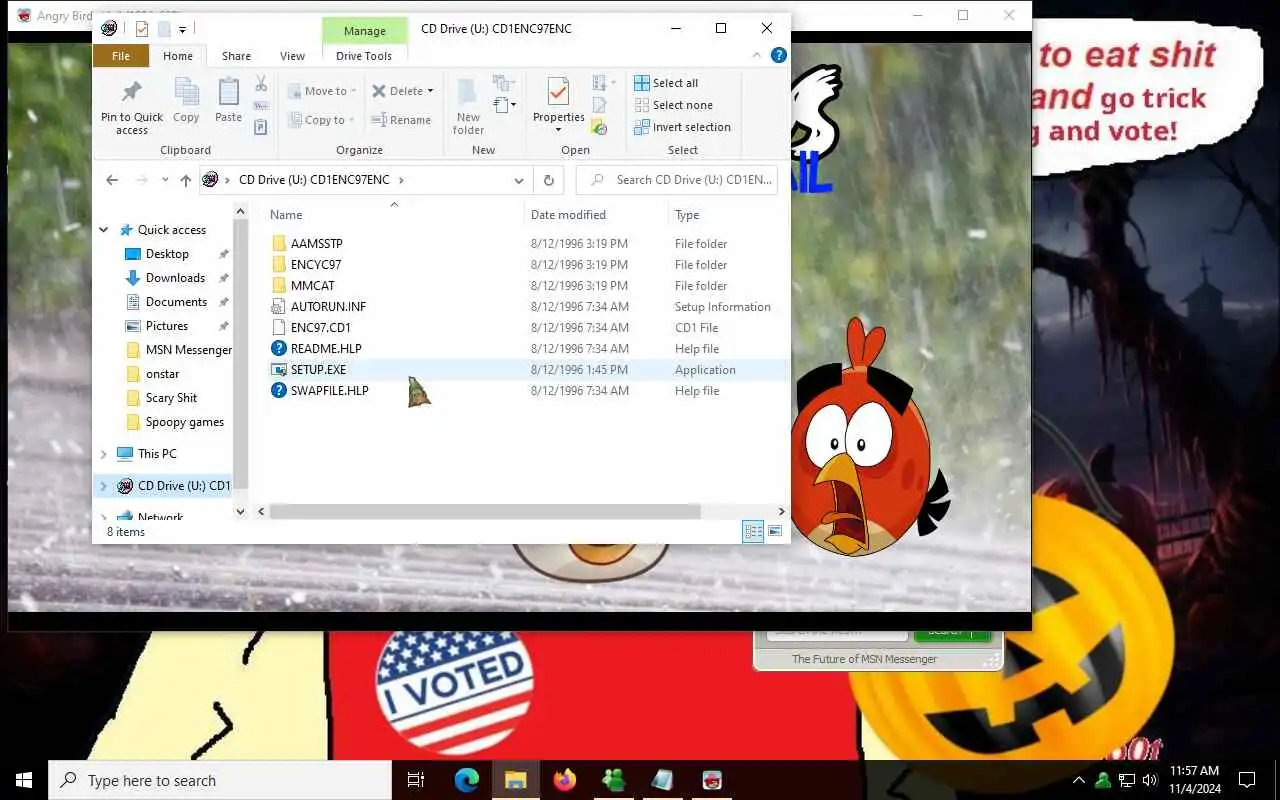Switch to Large icons view in status bar
Screen dimensions: 1280x800
tap(776, 532)
